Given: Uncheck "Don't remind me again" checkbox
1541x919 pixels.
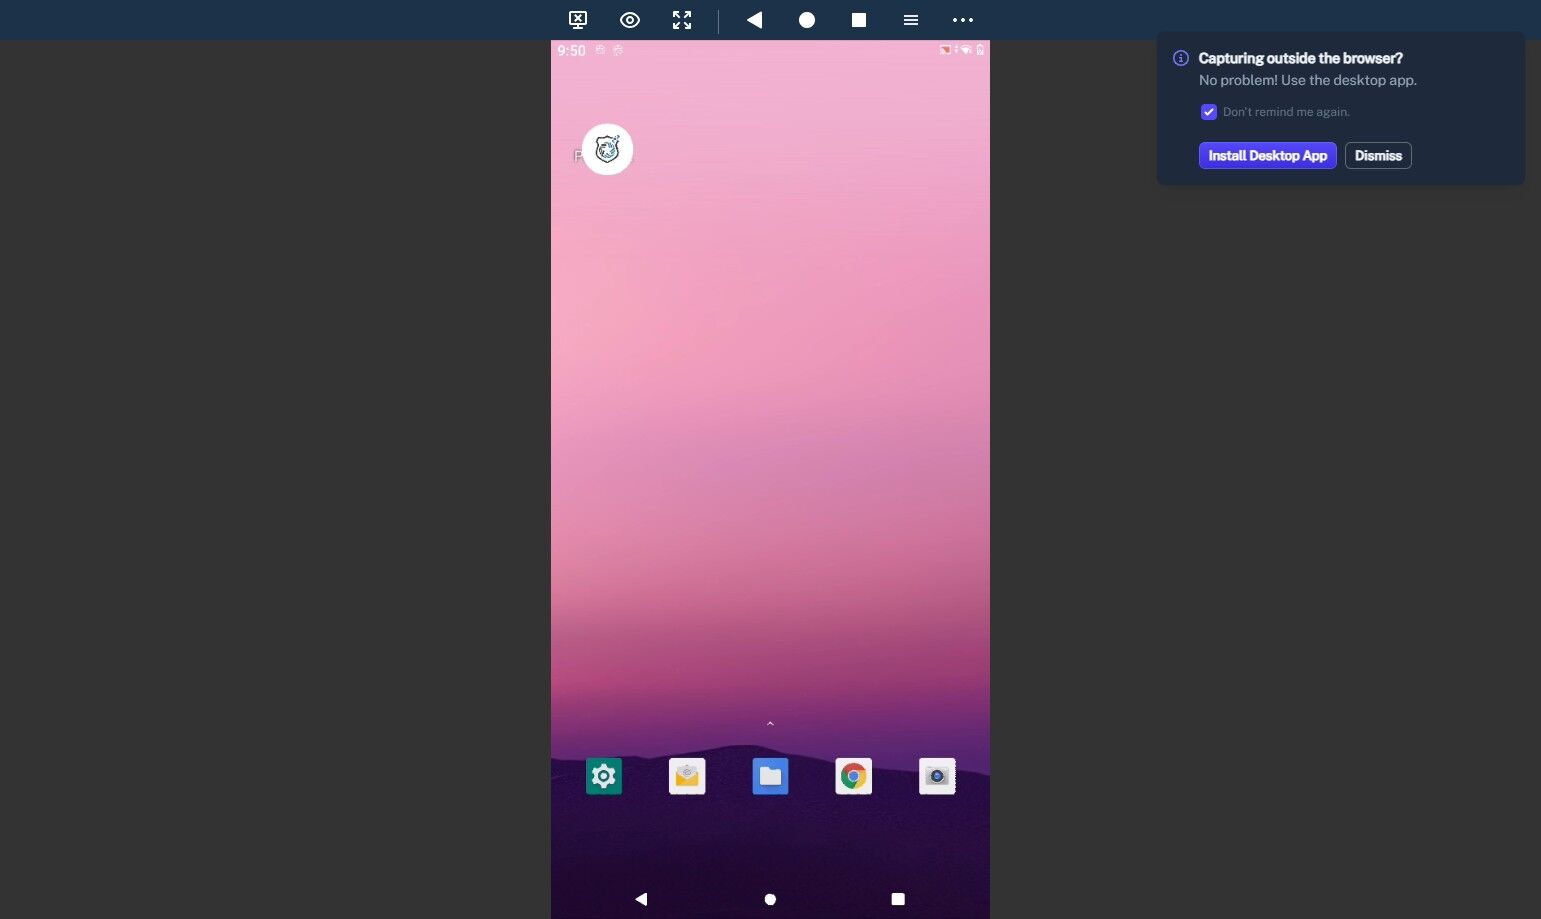Looking at the screenshot, I should click(x=1209, y=112).
